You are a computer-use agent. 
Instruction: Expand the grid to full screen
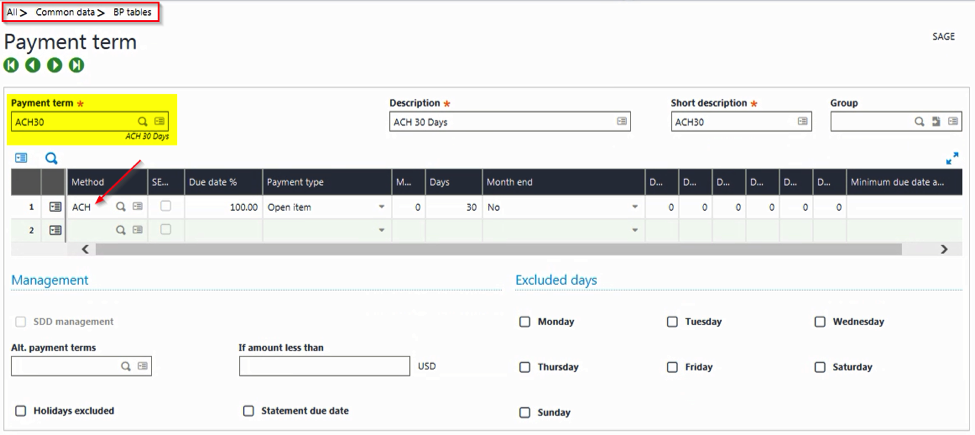tap(952, 158)
